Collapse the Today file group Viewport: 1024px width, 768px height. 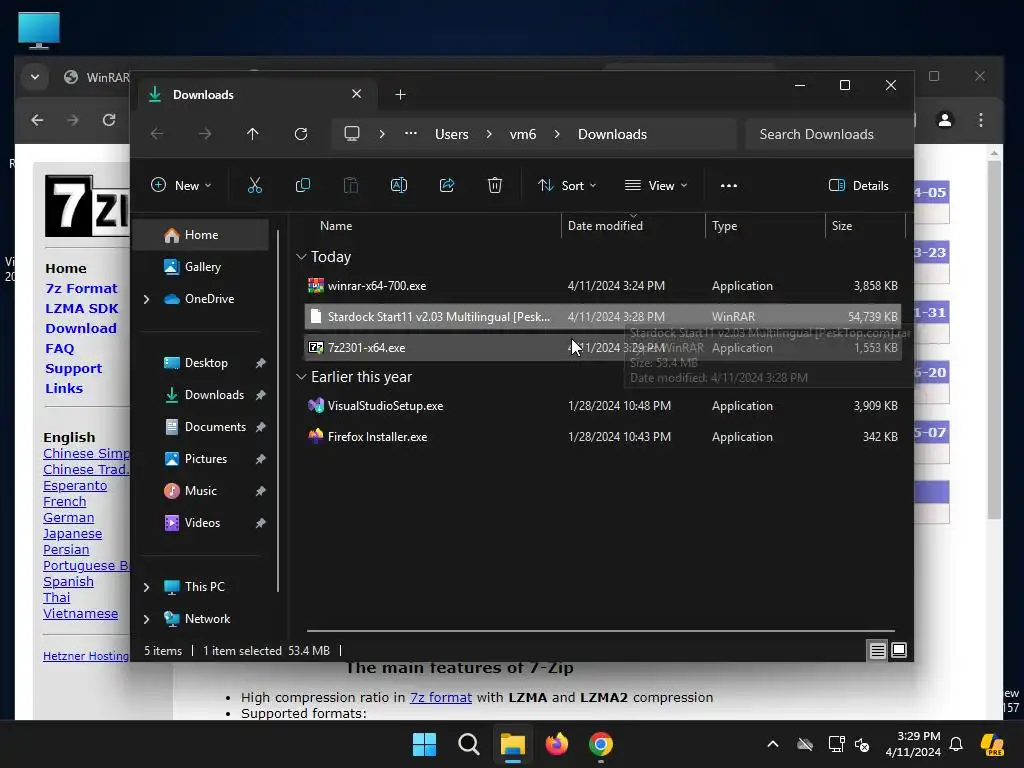[x=301, y=257]
